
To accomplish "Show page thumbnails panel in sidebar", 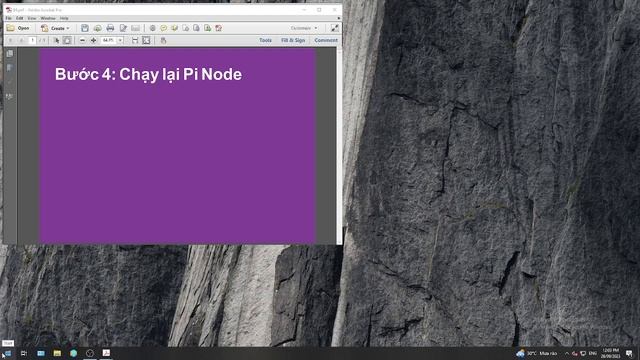I will pos(10,53).
